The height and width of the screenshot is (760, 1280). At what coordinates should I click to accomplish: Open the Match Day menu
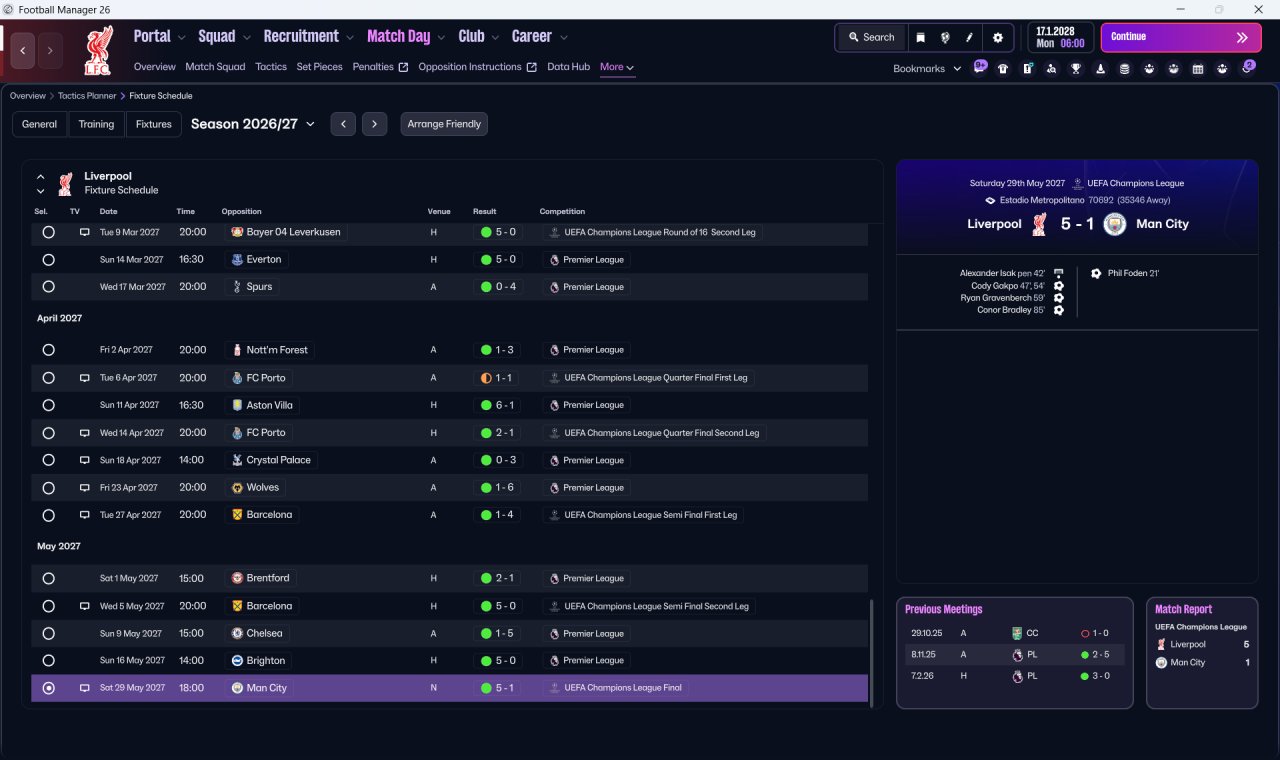[x=398, y=36]
